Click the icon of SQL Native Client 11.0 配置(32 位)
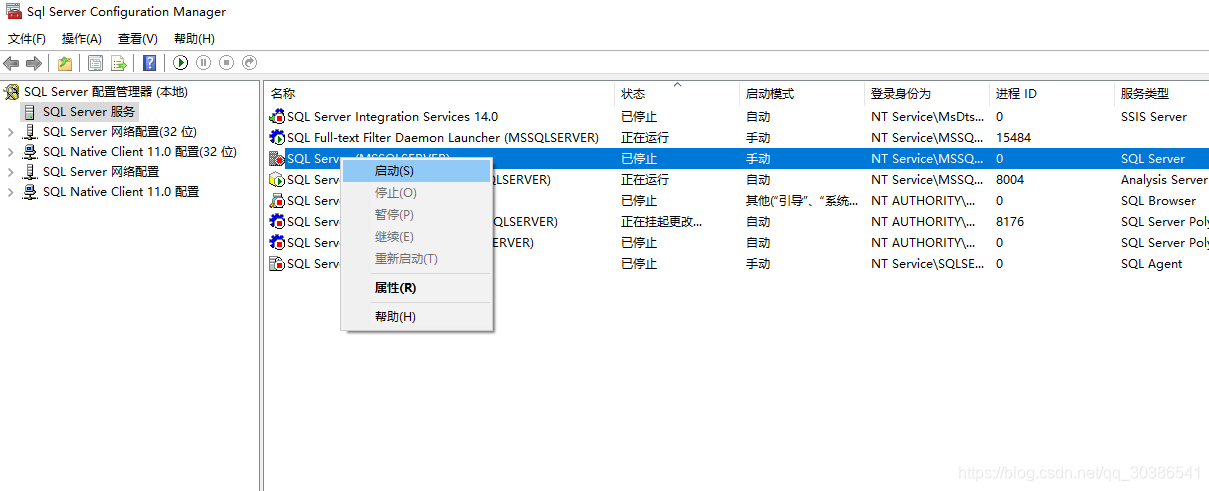 tap(30, 152)
